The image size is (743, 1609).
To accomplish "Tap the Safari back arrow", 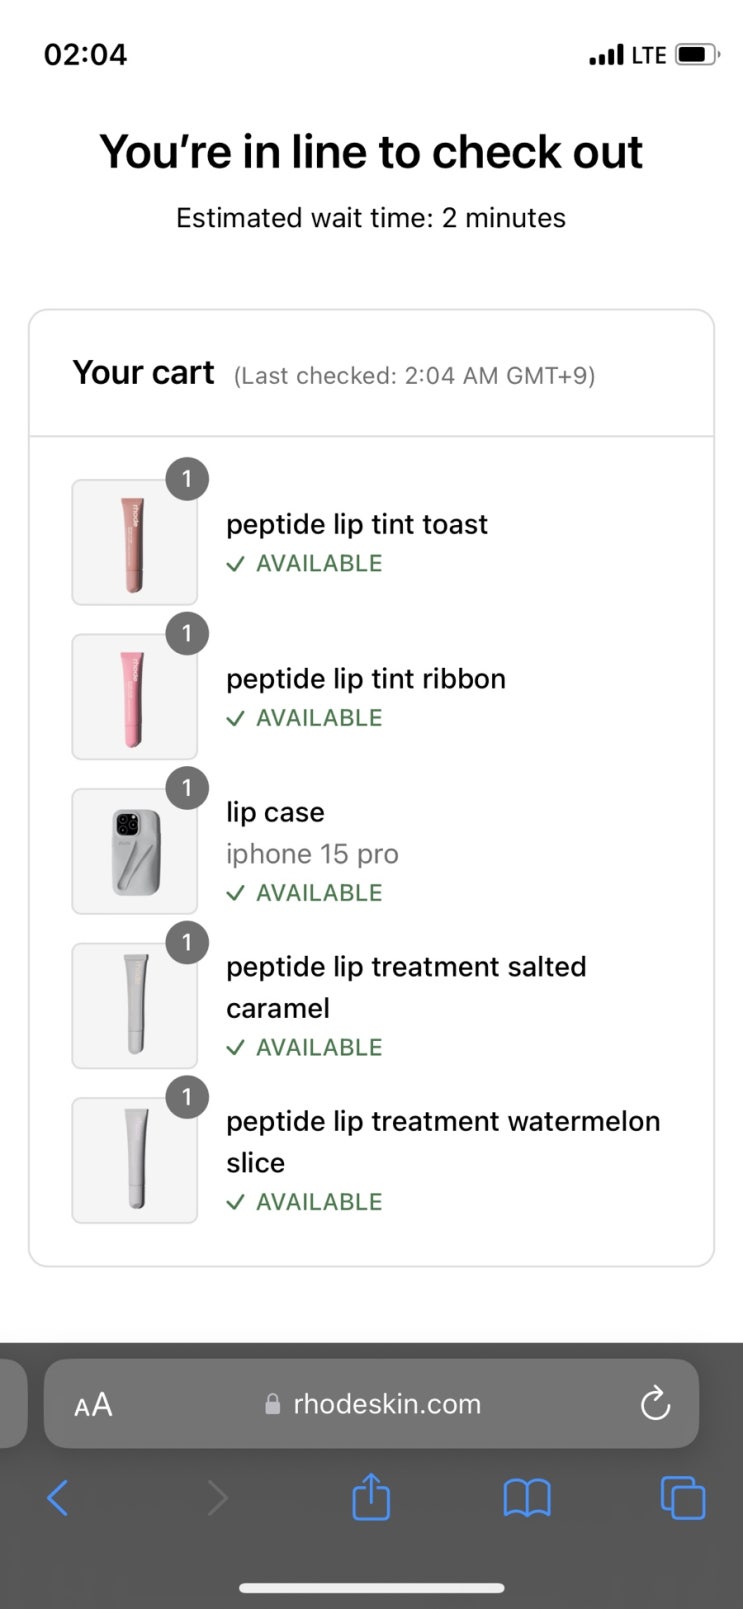I will pyautogui.click(x=58, y=1497).
